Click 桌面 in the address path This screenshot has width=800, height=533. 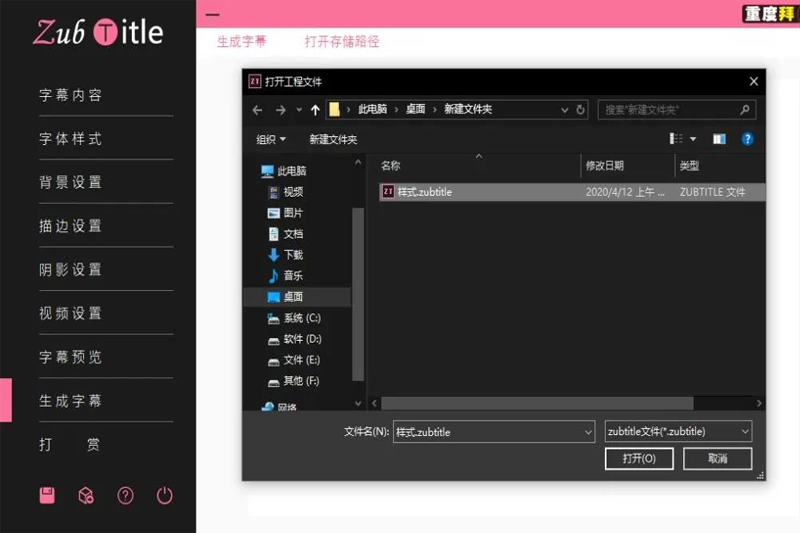415,109
